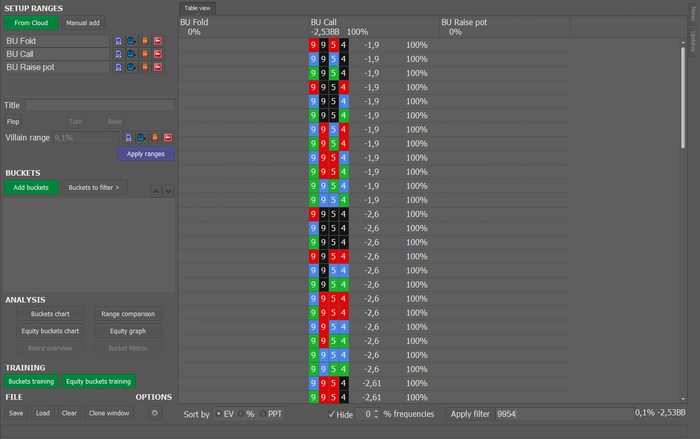700x439 pixels.
Task: Click the Apply ranges button
Action: click(146, 154)
